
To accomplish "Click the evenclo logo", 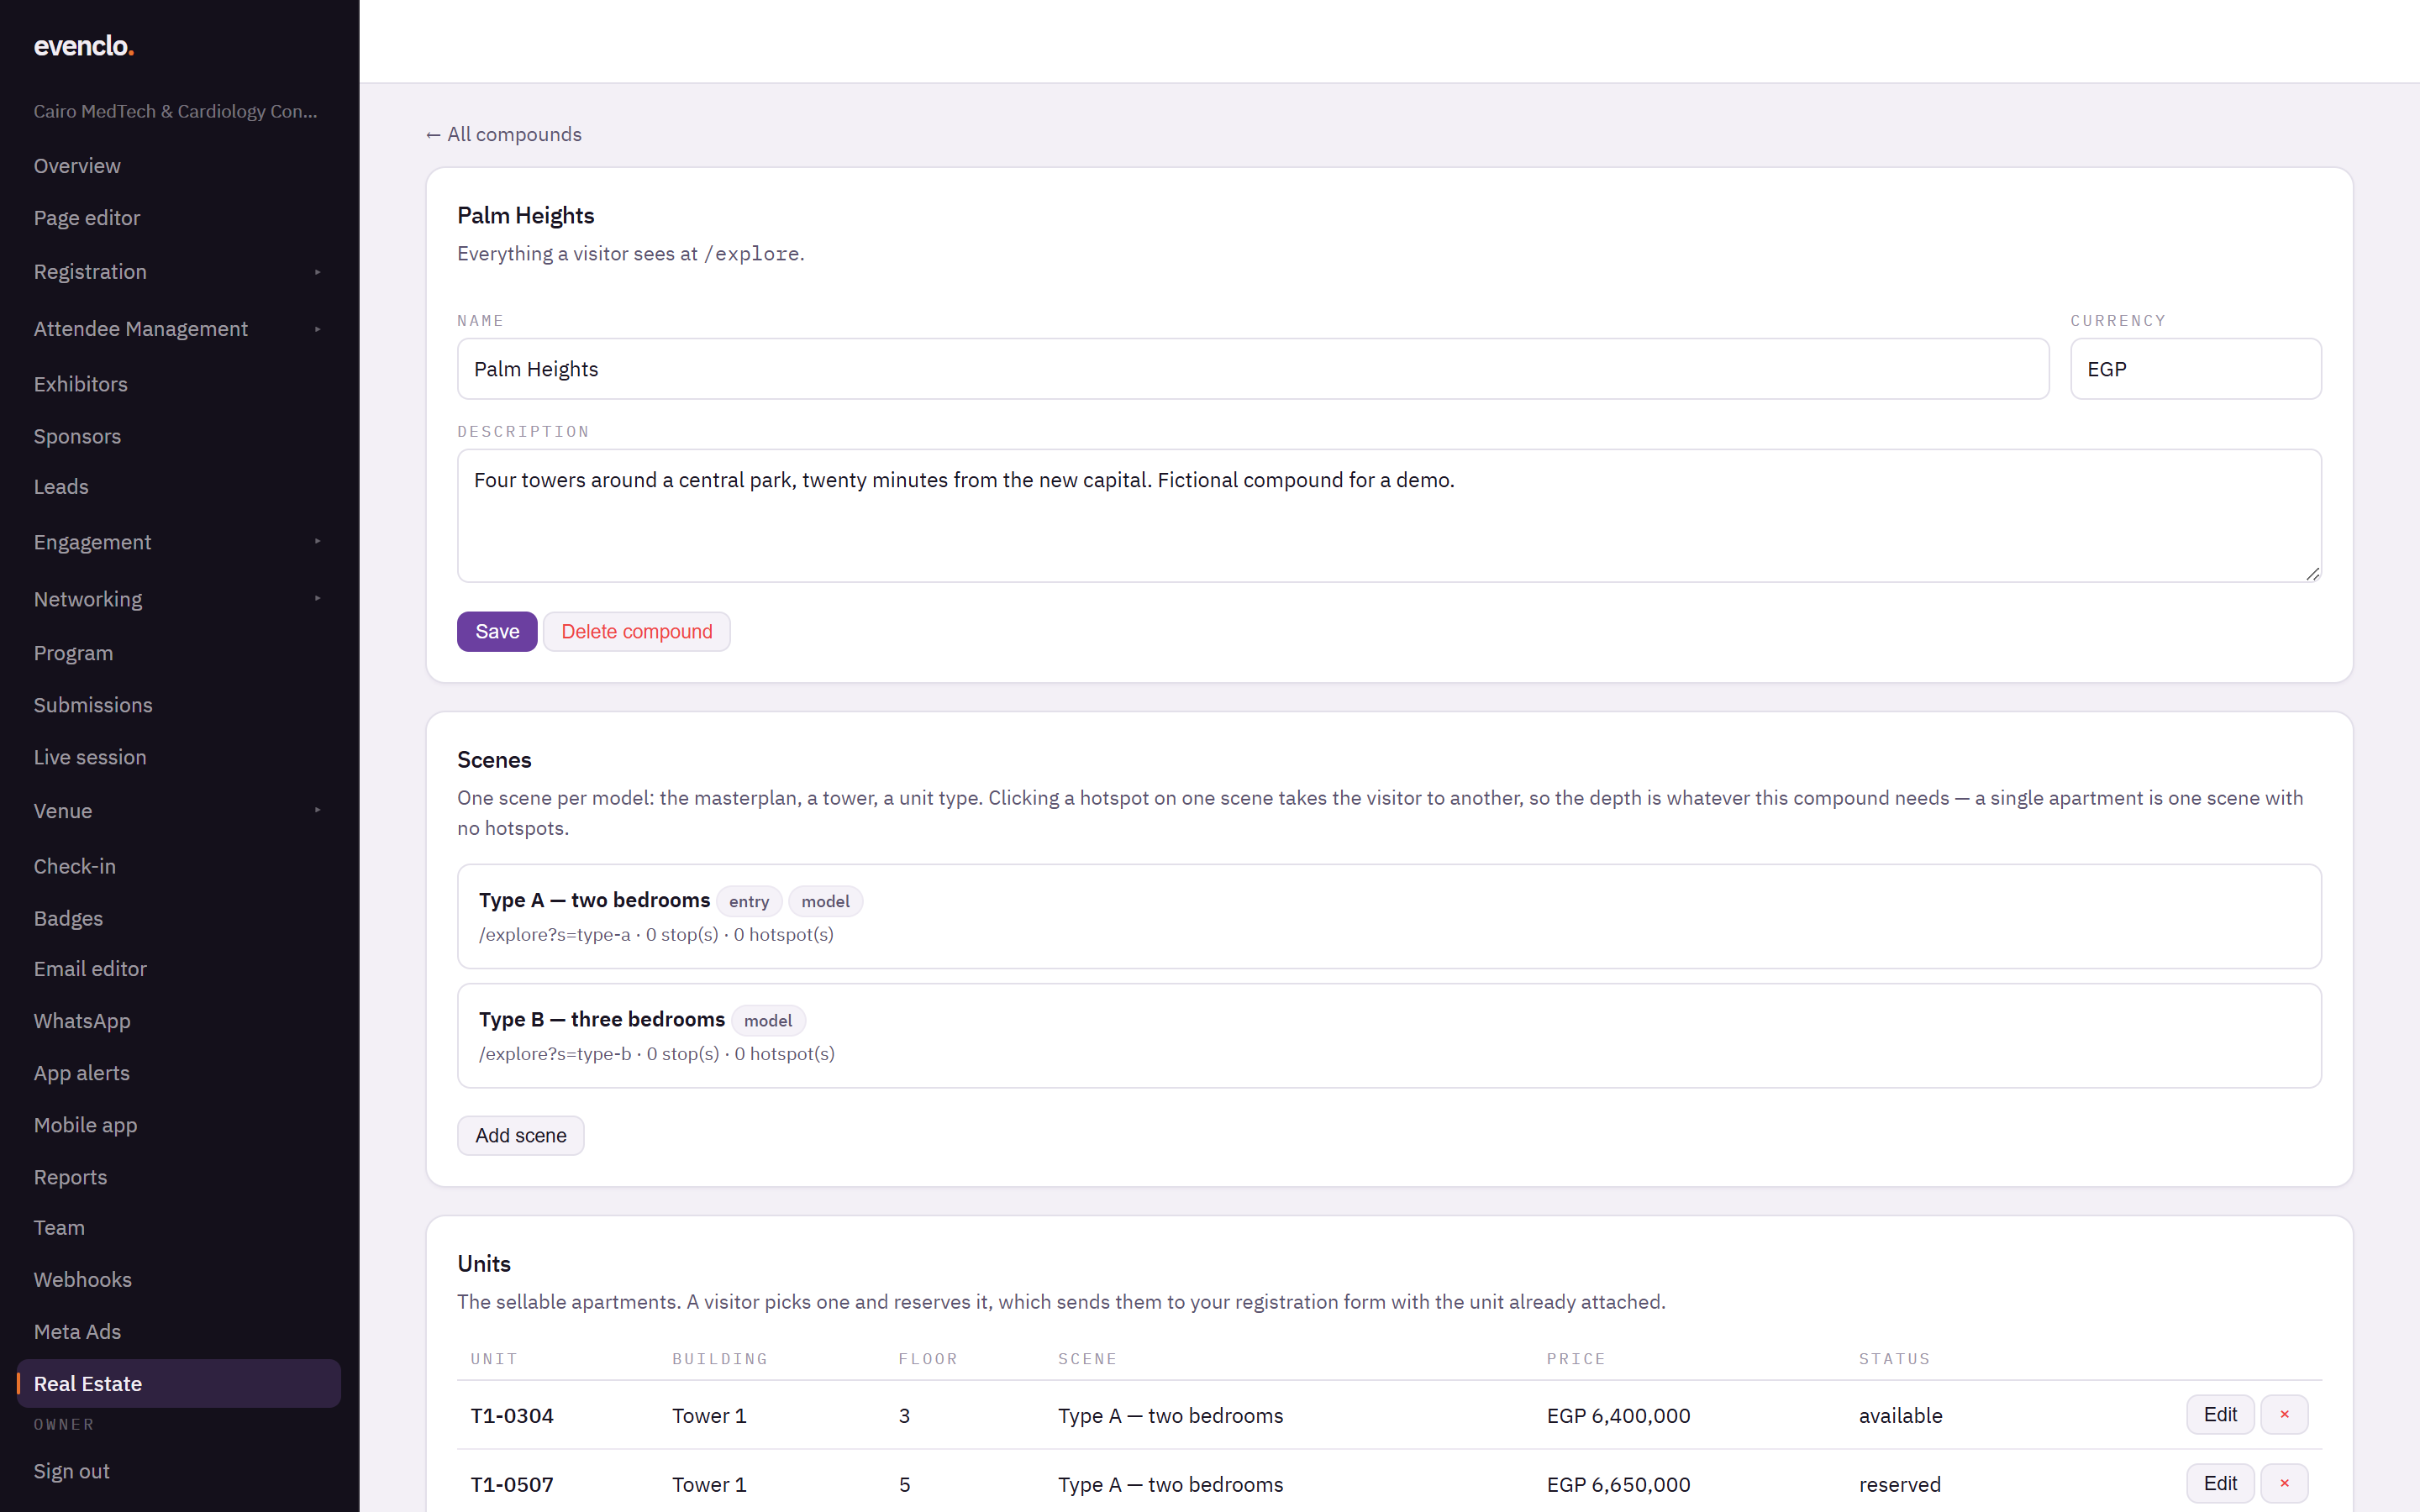I will pos(84,46).
